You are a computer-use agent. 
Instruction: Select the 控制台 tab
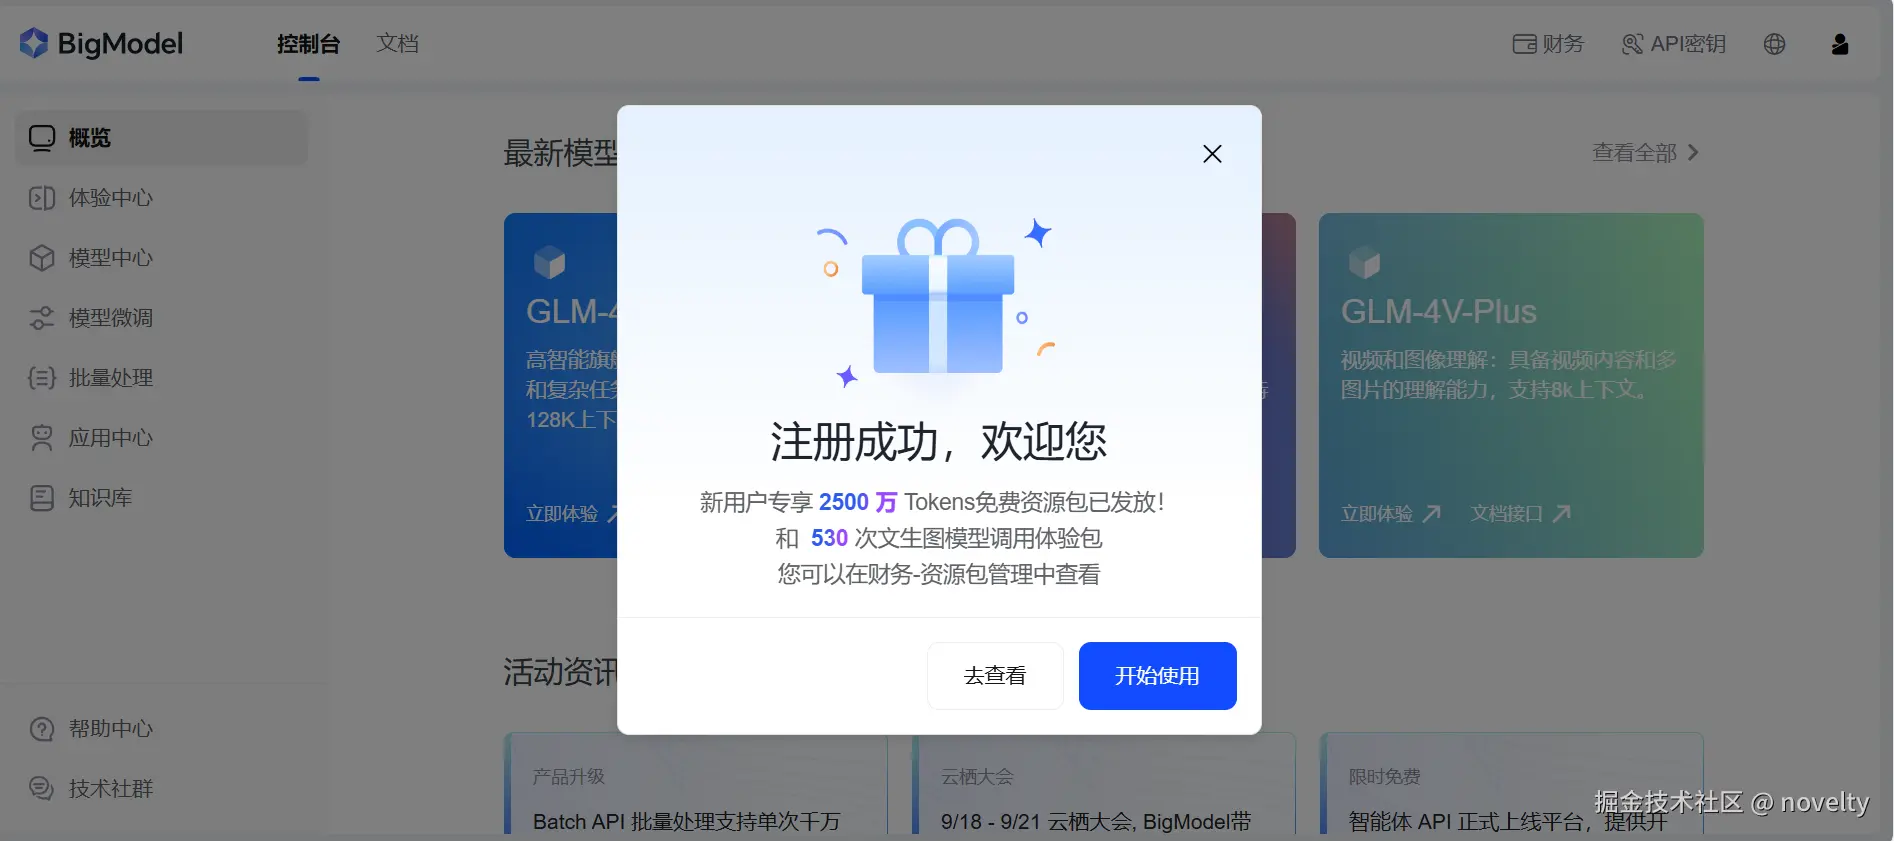coord(309,44)
